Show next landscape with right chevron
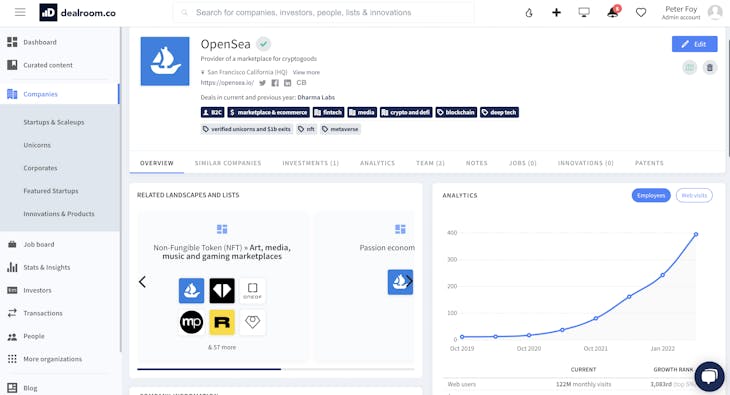 tap(409, 281)
